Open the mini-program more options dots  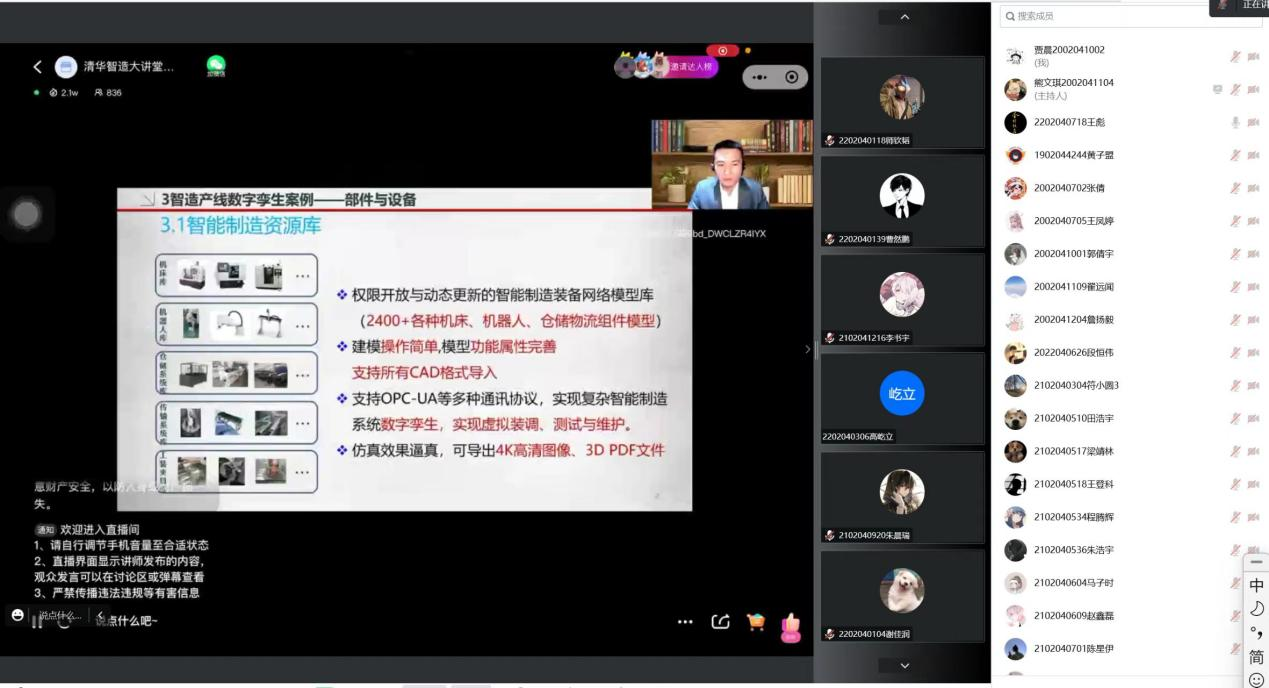coord(759,77)
